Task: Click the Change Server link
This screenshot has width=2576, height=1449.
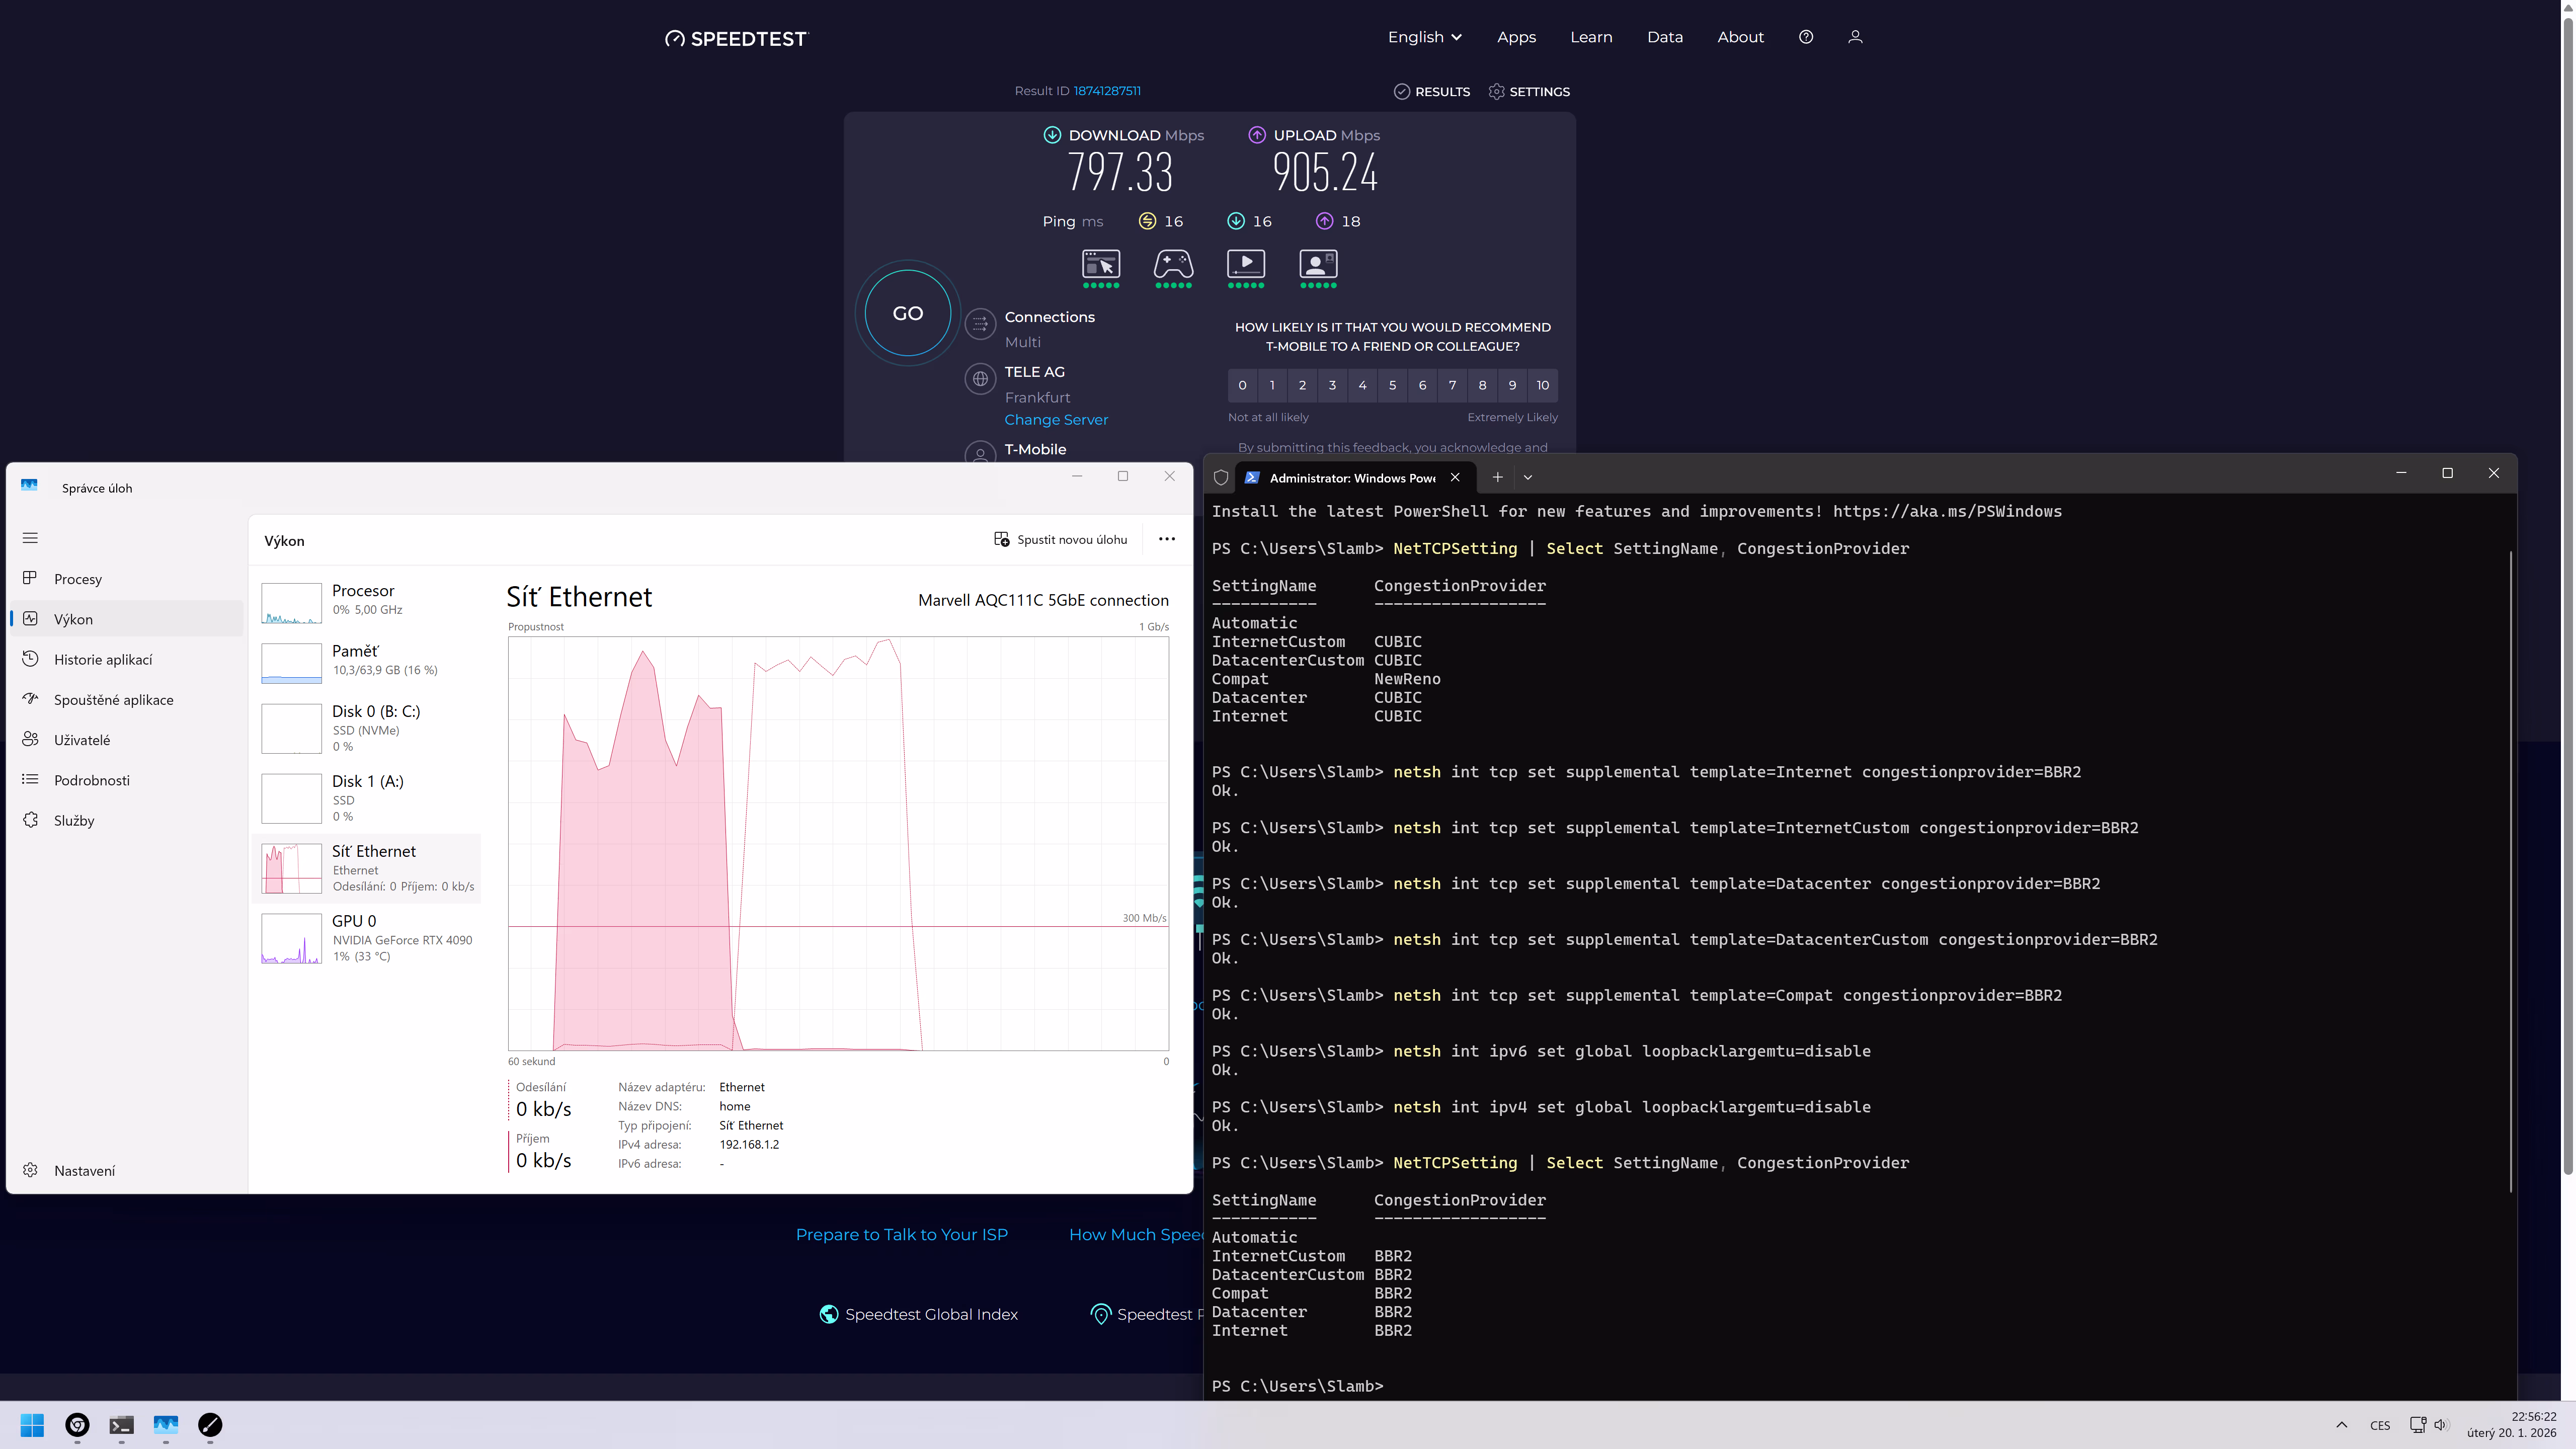Action: (x=1056, y=420)
